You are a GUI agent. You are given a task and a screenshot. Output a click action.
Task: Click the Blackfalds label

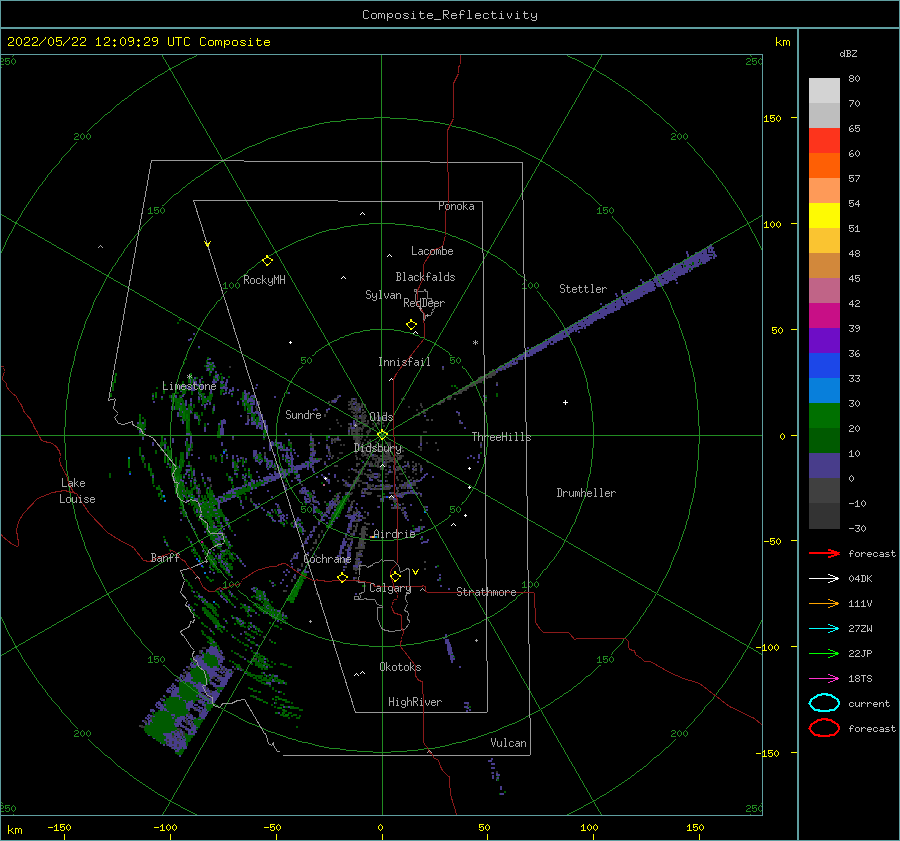coord(425,277)
